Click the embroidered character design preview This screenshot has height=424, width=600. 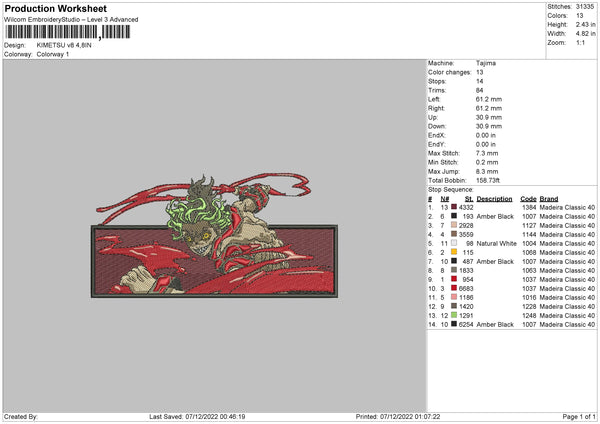(214, 236)
